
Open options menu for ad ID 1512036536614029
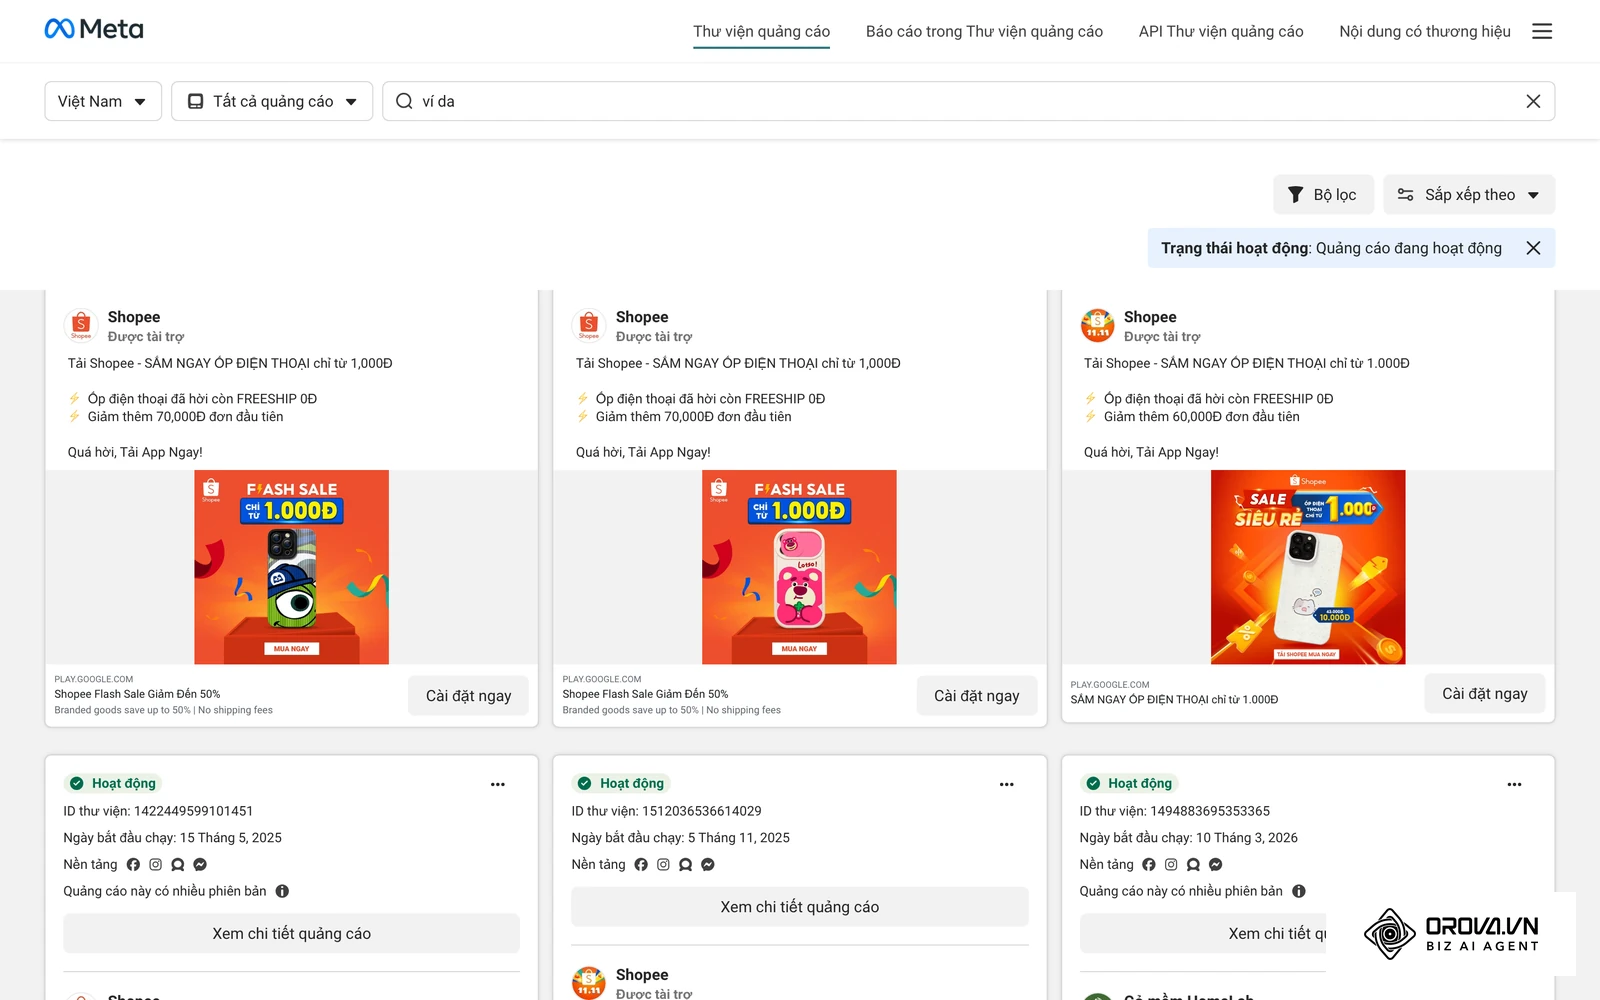(1007, 784)
